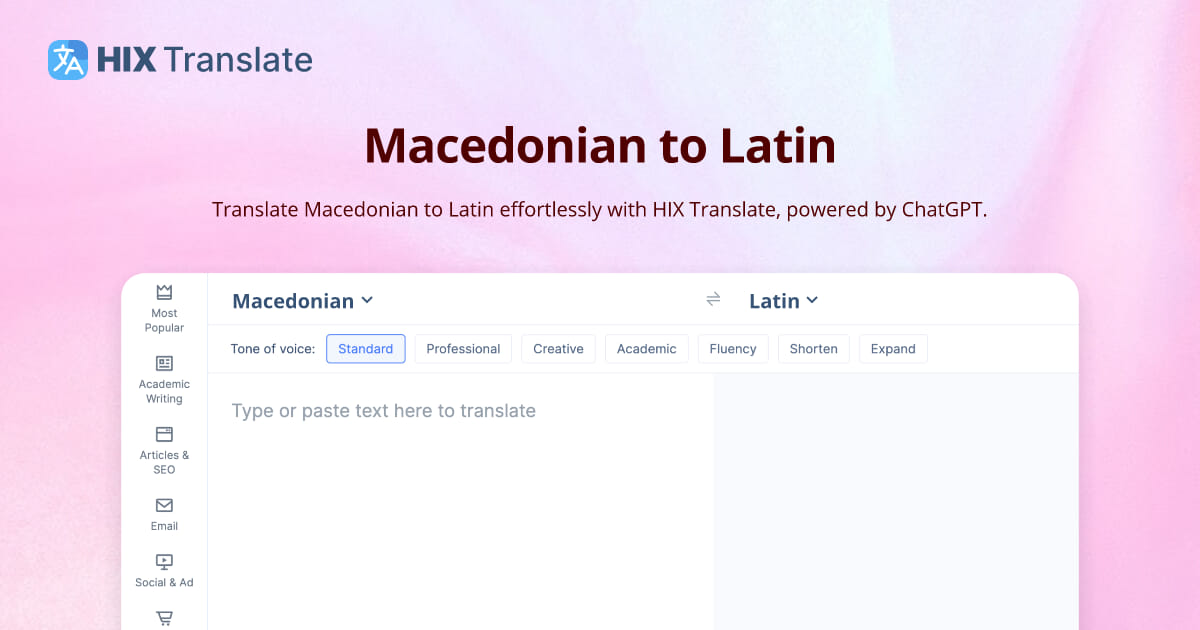Swap languages with the arrows icon
The image size is (1200, 630).
point(713,299)
